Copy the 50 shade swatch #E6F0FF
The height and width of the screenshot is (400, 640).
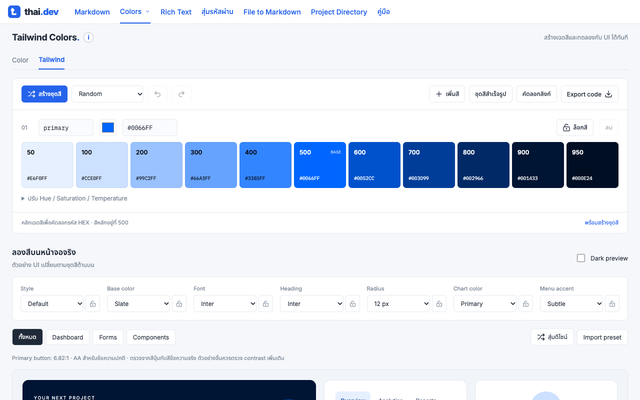(47, 165)
